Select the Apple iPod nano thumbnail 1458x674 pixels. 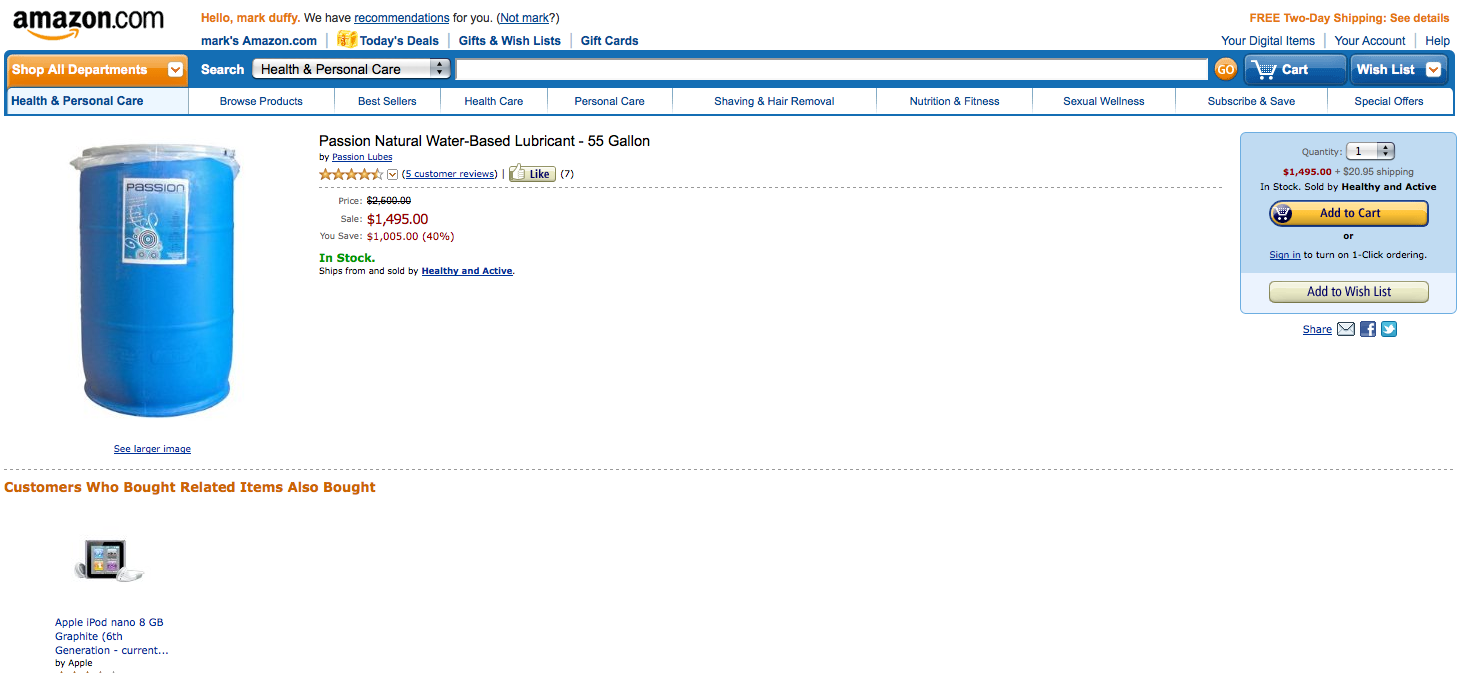[106, 561]
